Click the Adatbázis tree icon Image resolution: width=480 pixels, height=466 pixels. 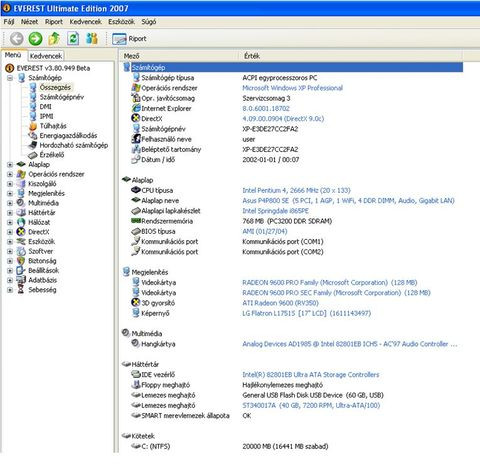coord(21,280)
